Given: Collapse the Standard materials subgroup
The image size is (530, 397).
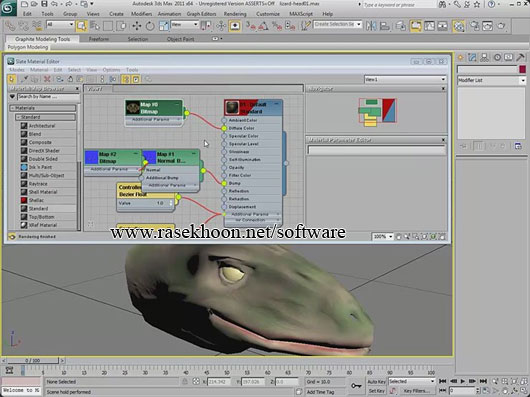Looking at the screenshot, I should 46,117.
